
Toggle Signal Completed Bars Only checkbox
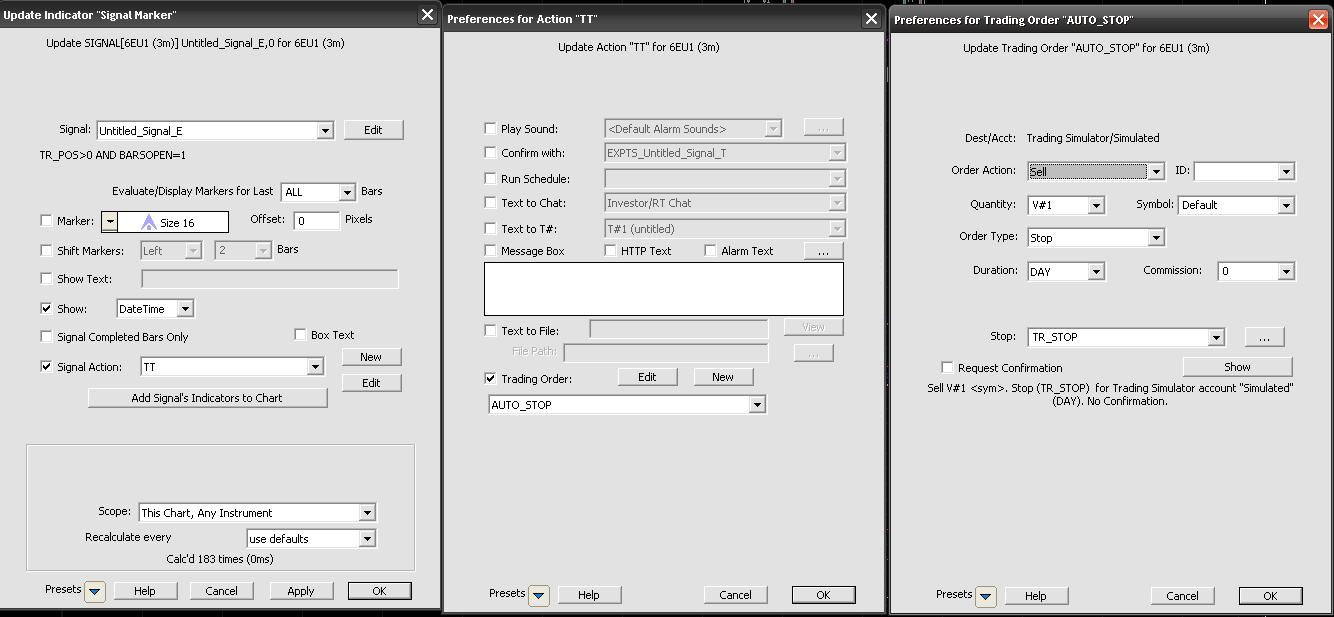(x=46, y=337)
